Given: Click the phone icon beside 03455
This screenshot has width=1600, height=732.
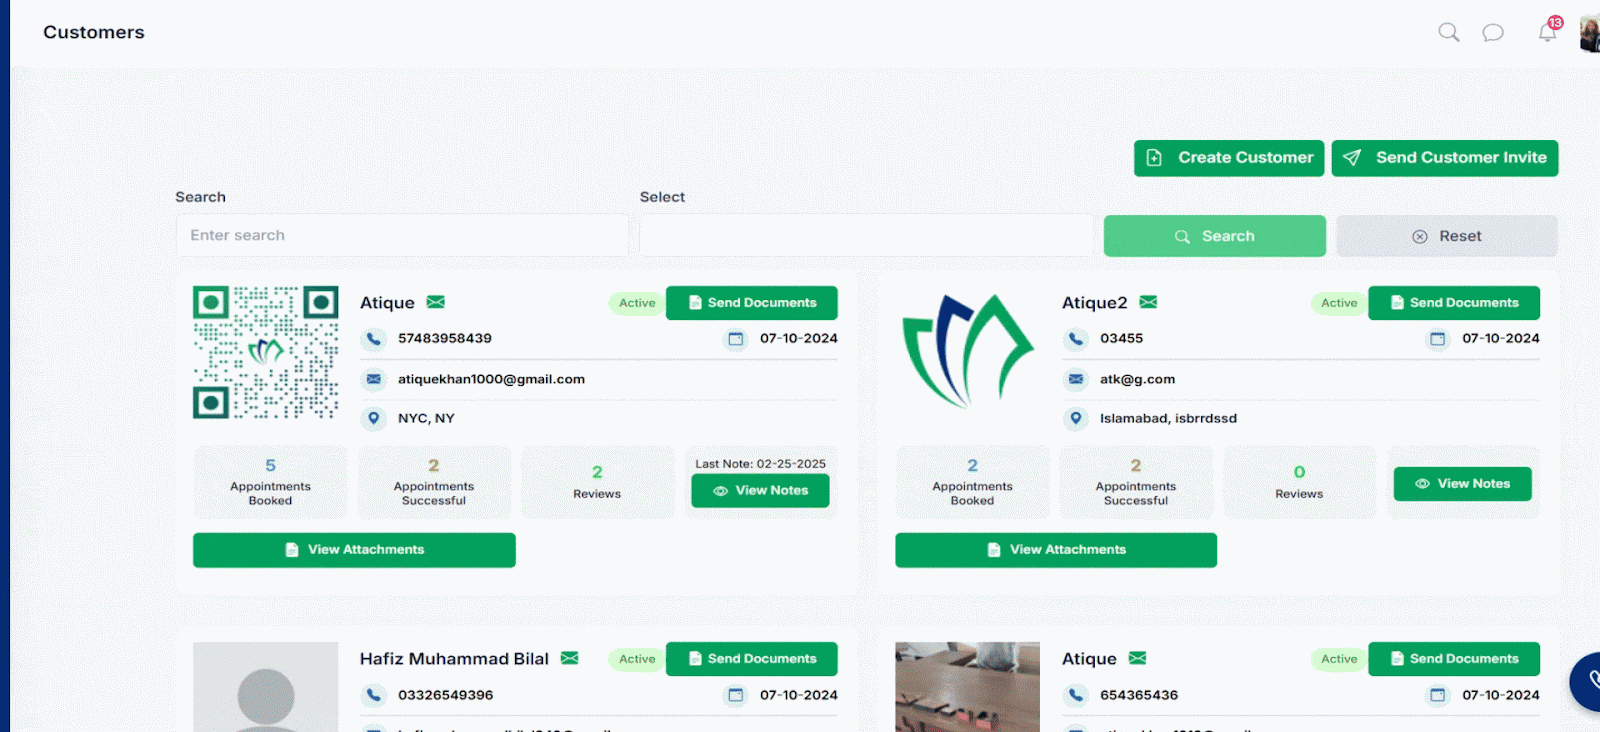Looking at the screenshot, I should click(x=1075, y=339).
